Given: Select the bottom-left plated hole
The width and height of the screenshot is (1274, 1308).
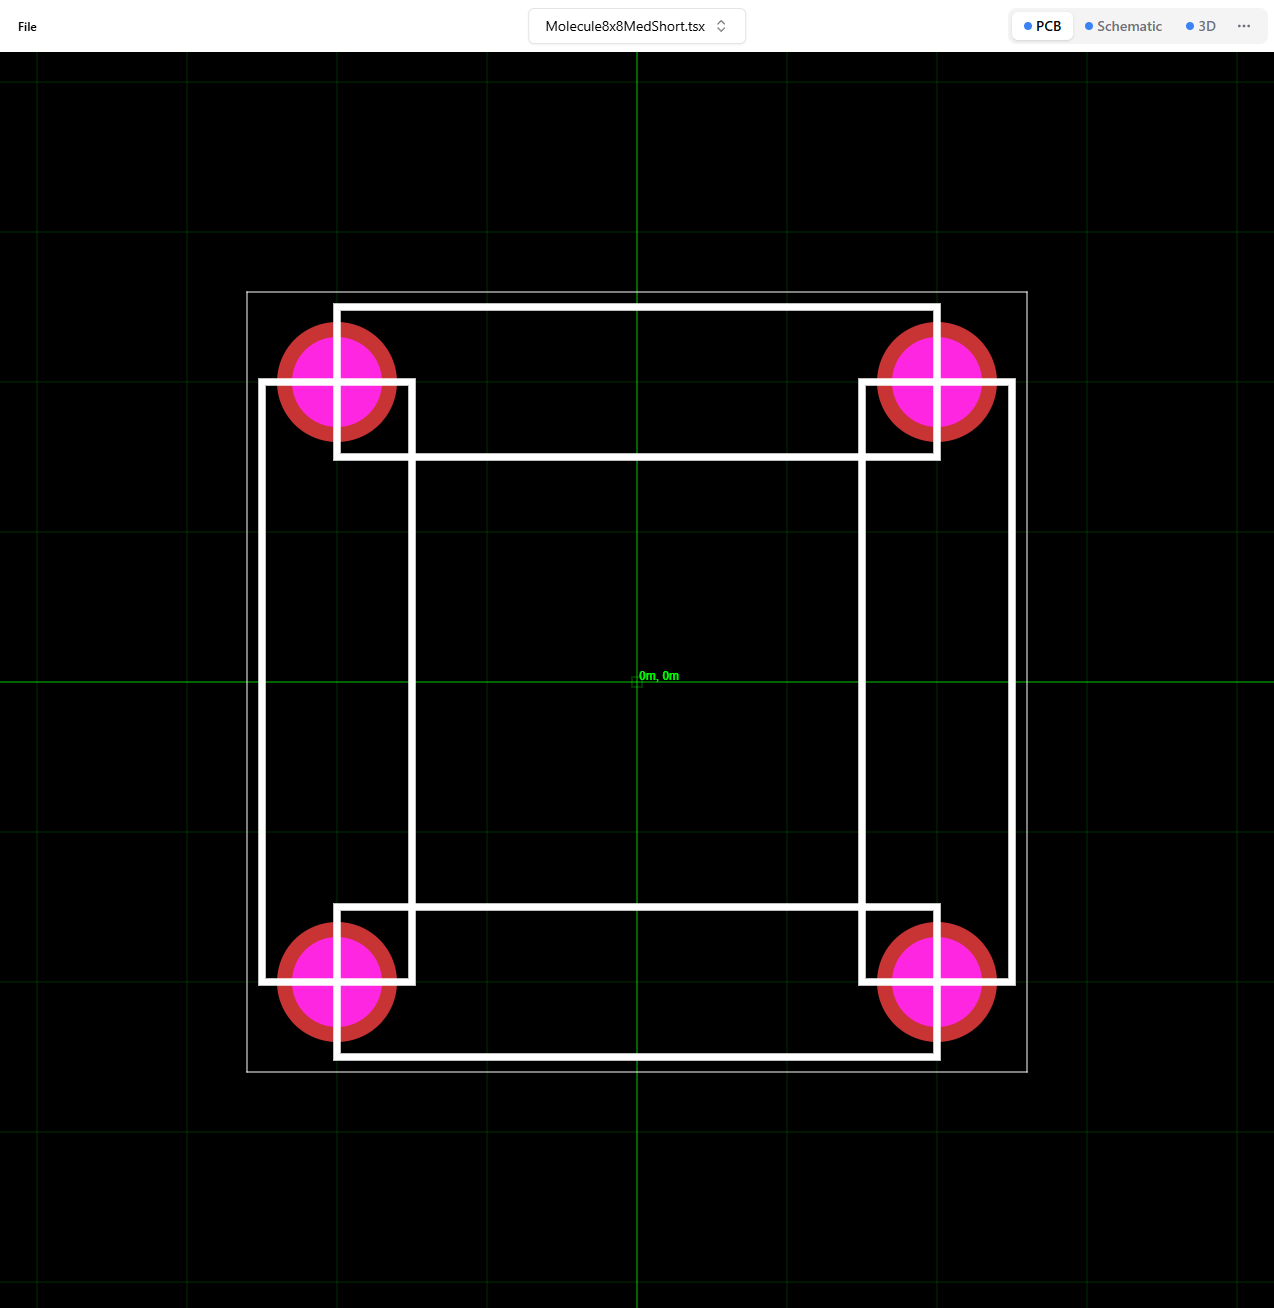Looking at the screenshot, I should (337, 982).
